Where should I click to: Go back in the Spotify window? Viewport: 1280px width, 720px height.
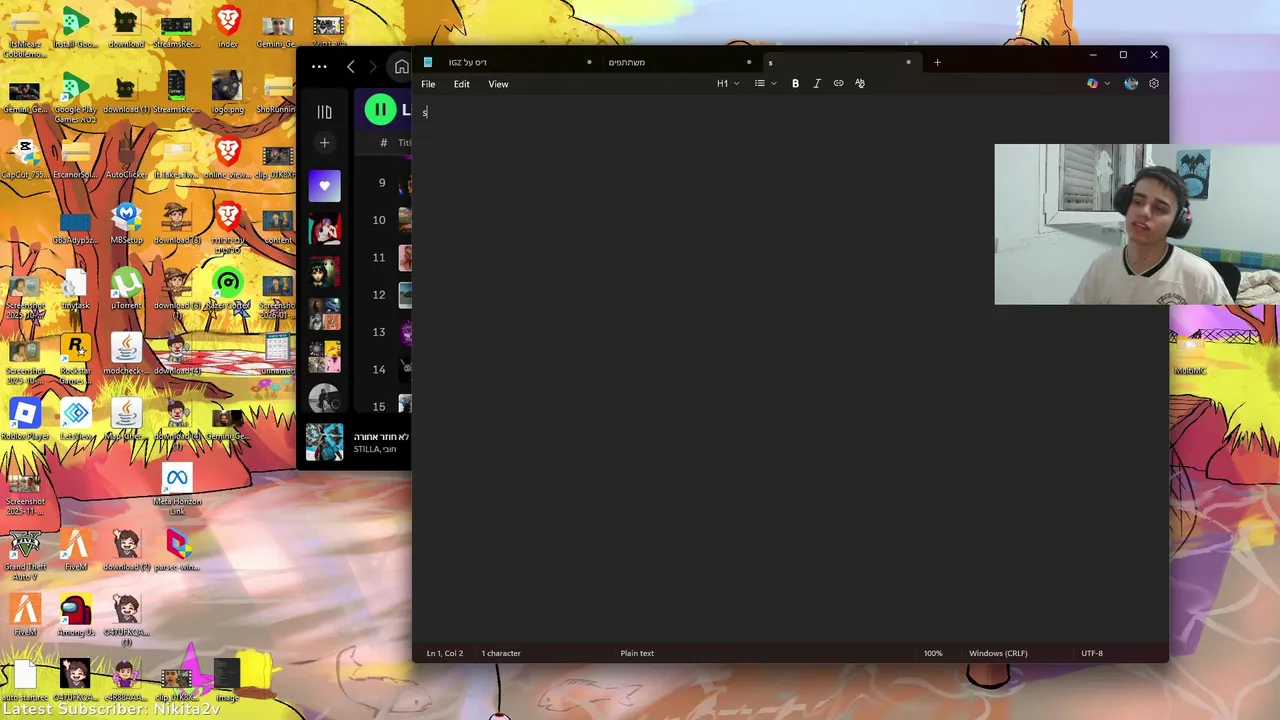(350, 67)
